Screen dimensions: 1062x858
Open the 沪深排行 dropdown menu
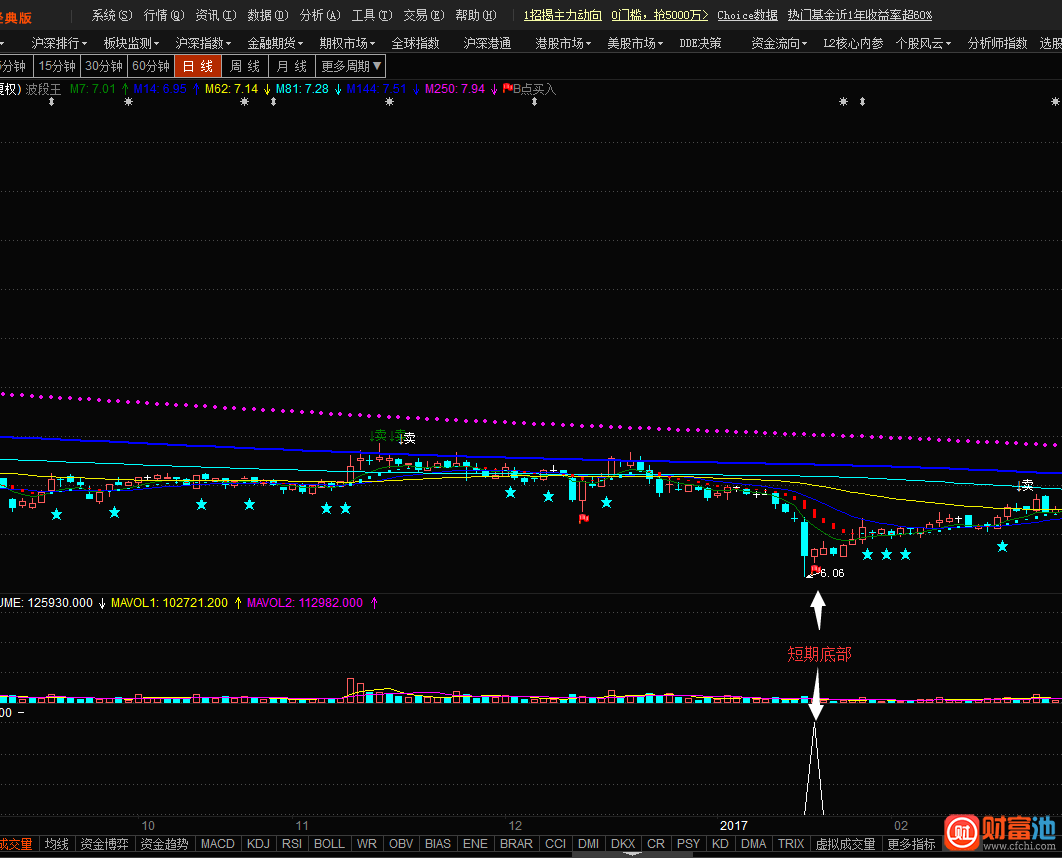pos(59,43)
